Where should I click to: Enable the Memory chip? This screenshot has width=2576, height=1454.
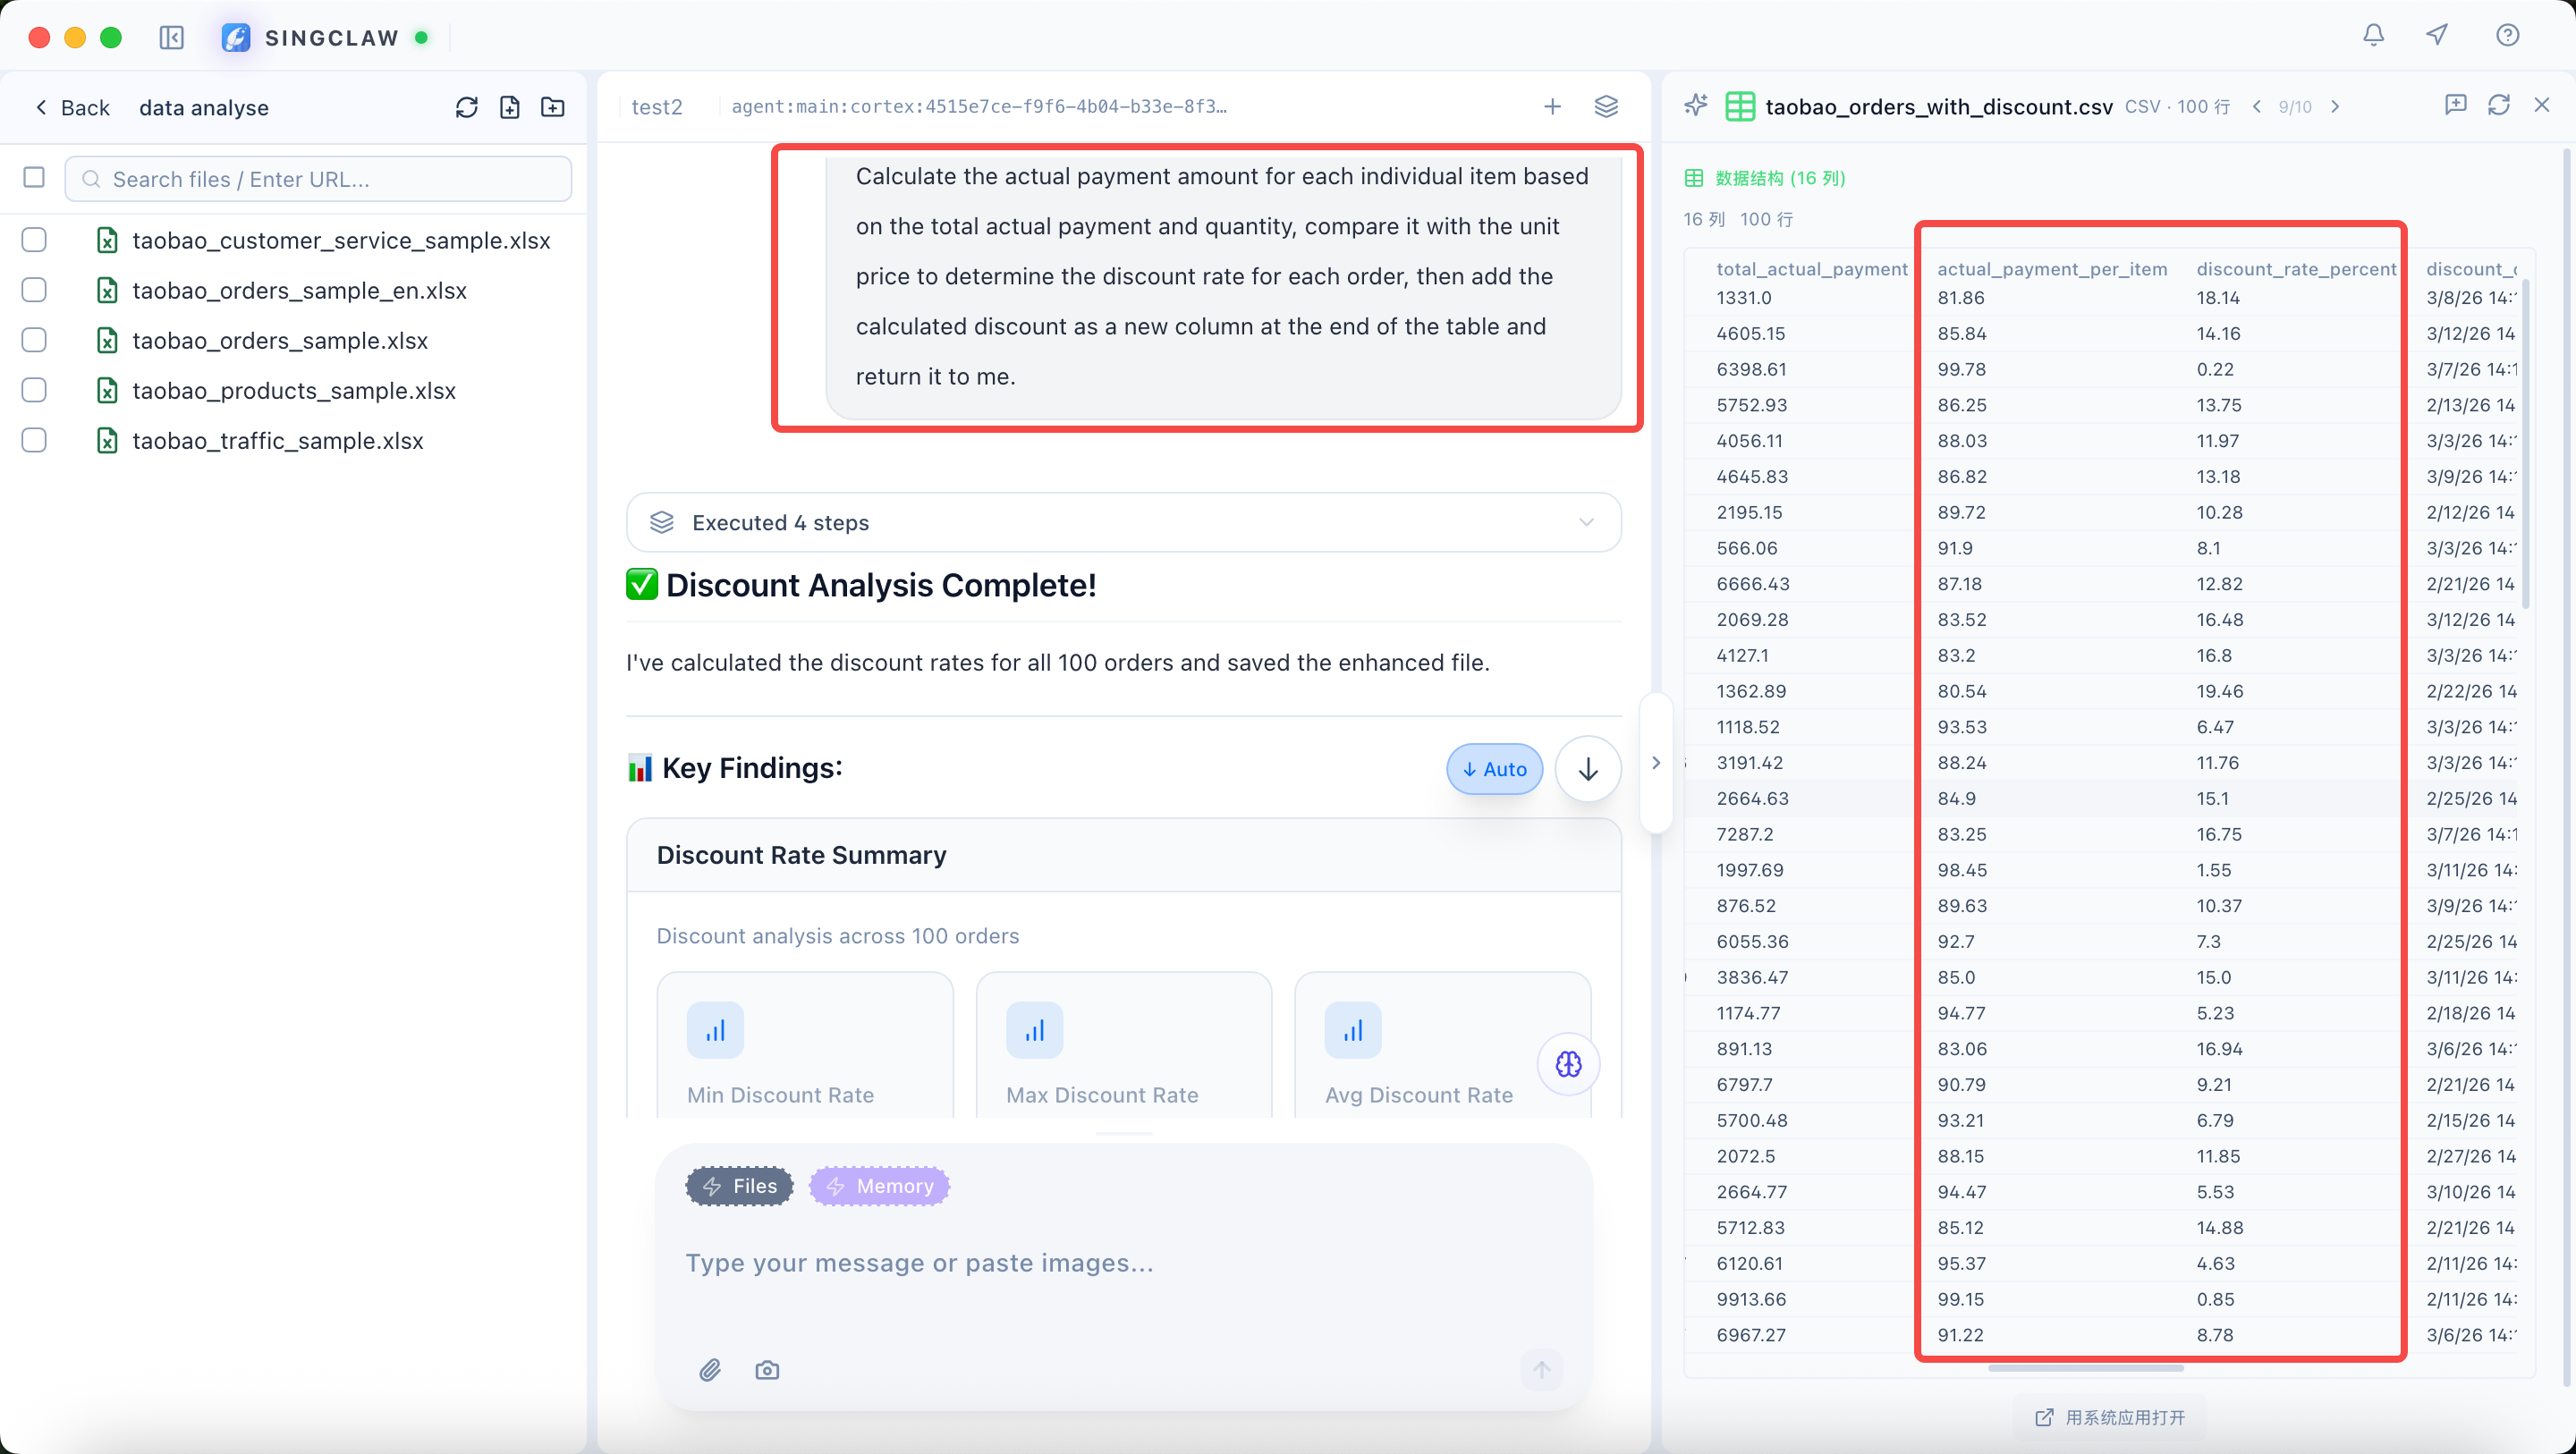pos(879,1186)
